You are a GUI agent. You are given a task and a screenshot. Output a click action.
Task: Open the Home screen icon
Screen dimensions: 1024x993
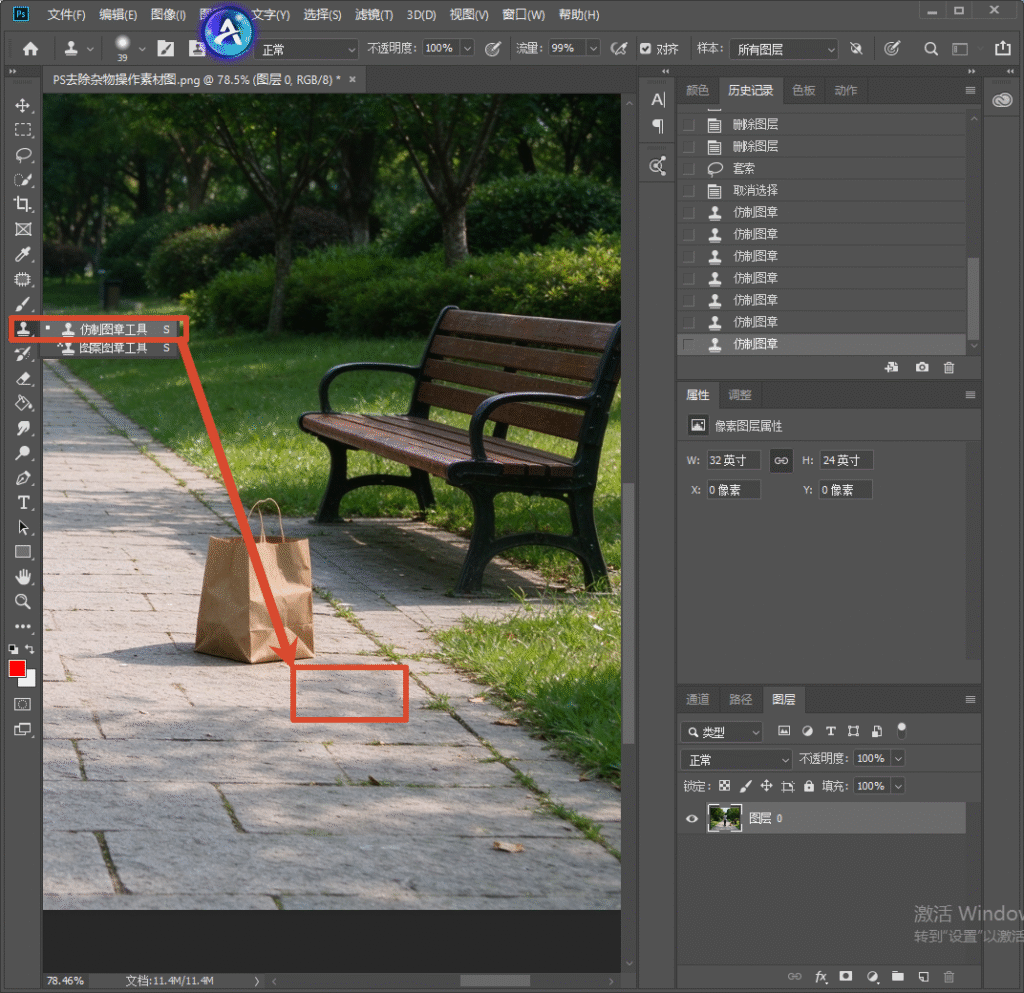click(x=30, y=49)
